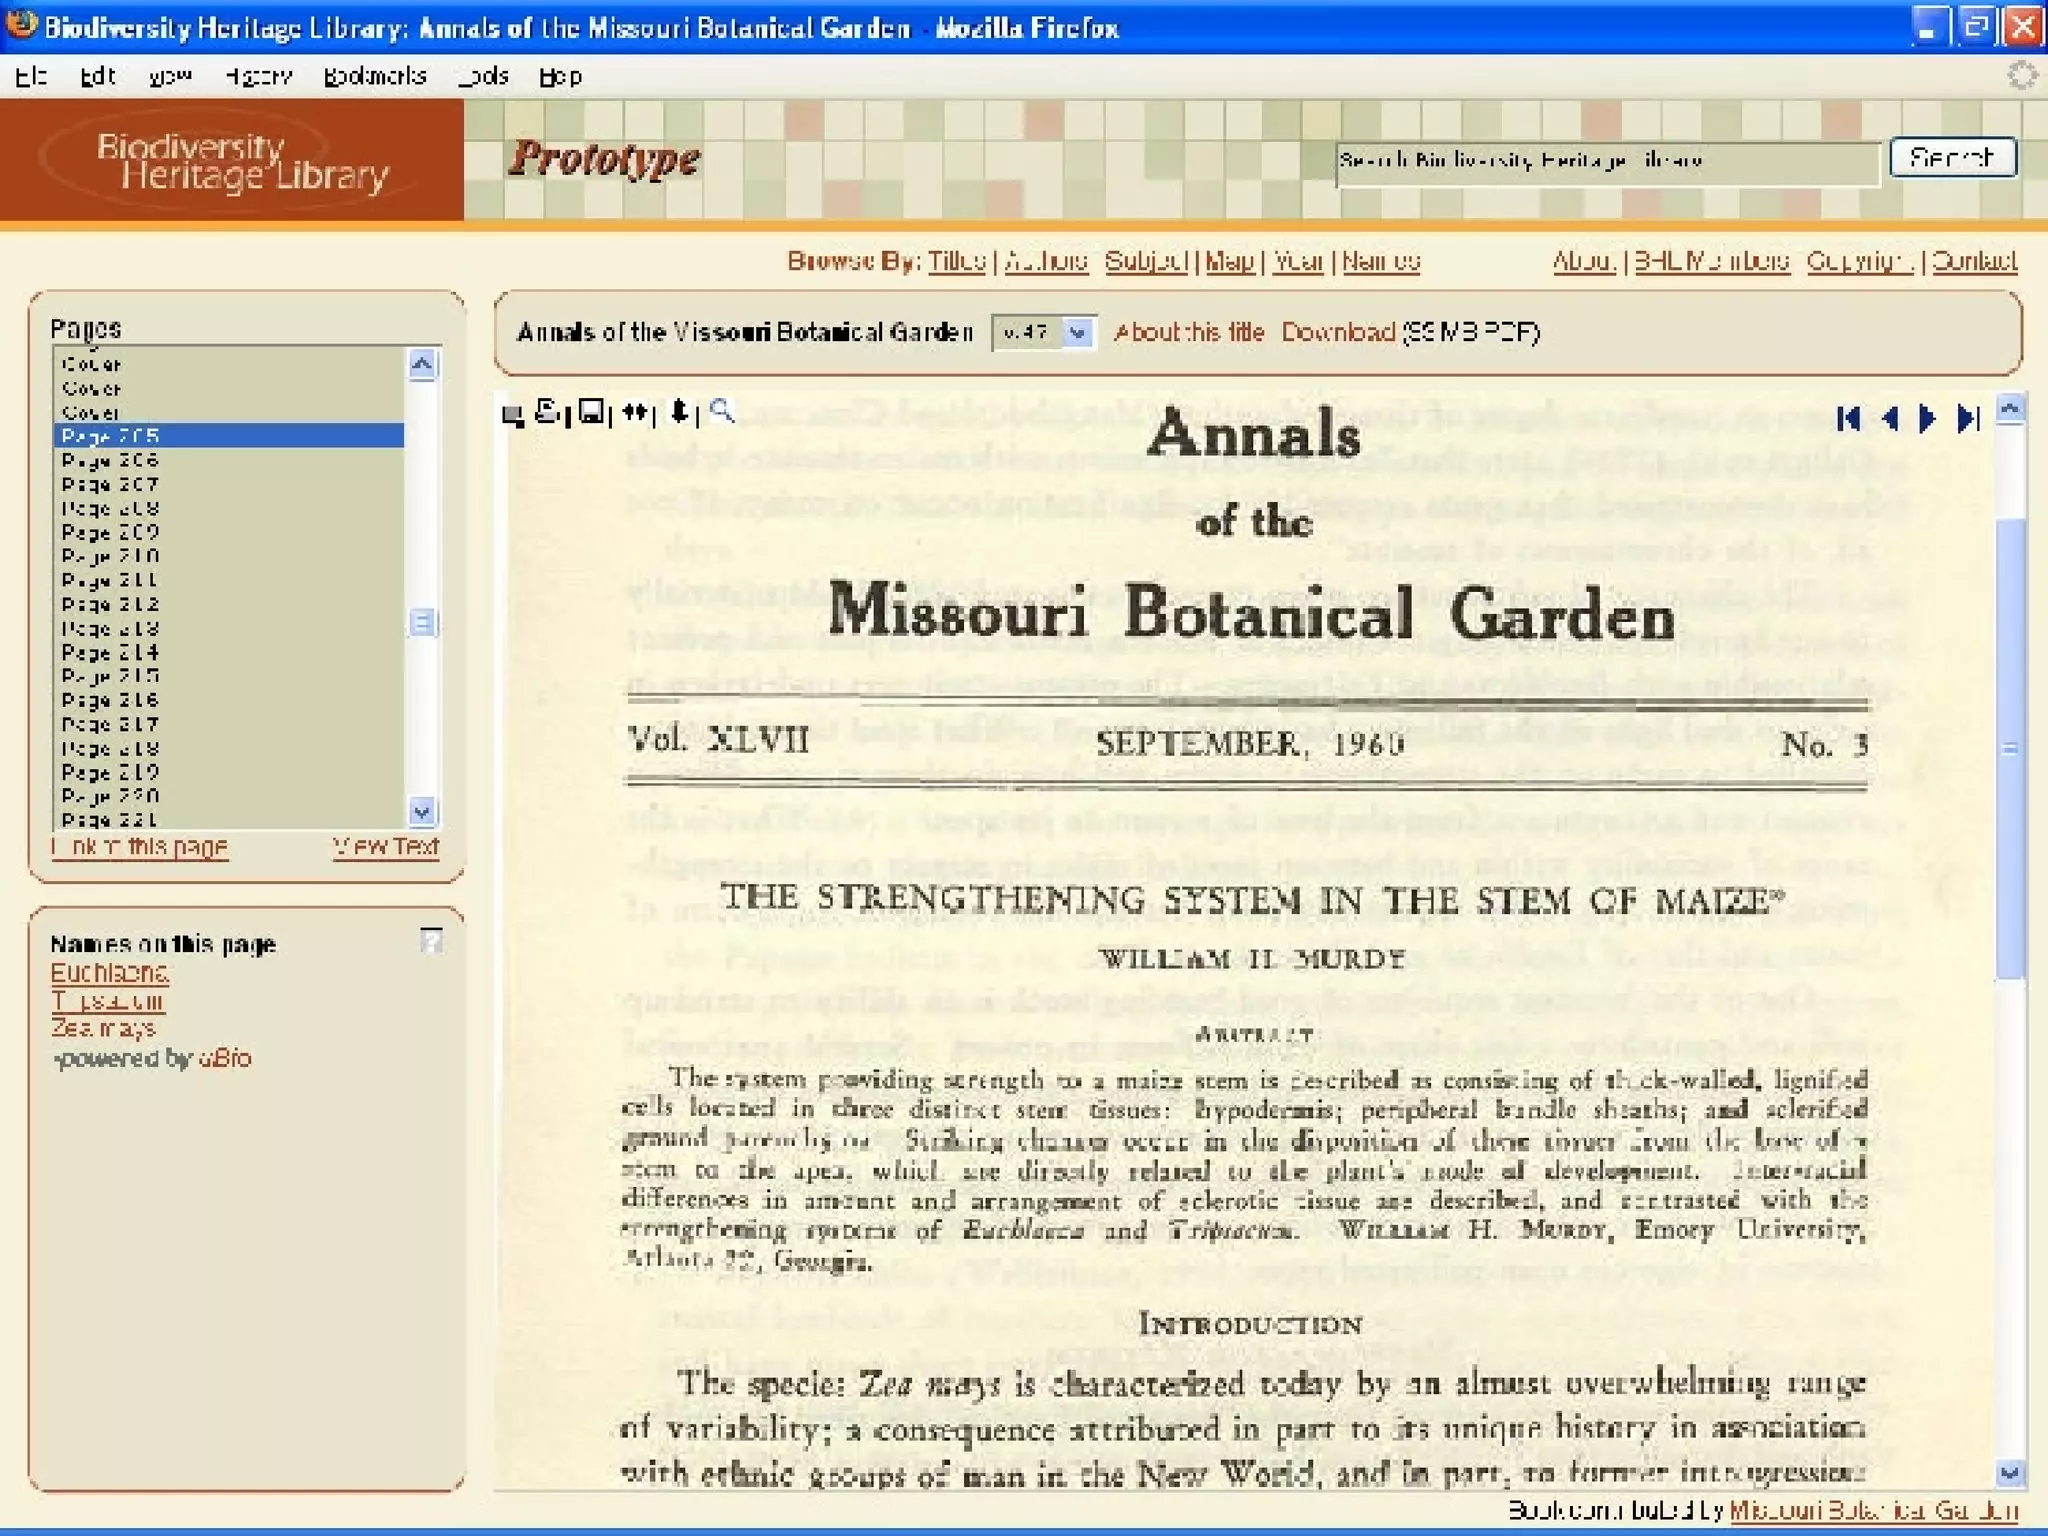Go to the first page with skip-back arrow
The width and height of the screenshot is (2048, 1536).
(x=1848, y=418)
